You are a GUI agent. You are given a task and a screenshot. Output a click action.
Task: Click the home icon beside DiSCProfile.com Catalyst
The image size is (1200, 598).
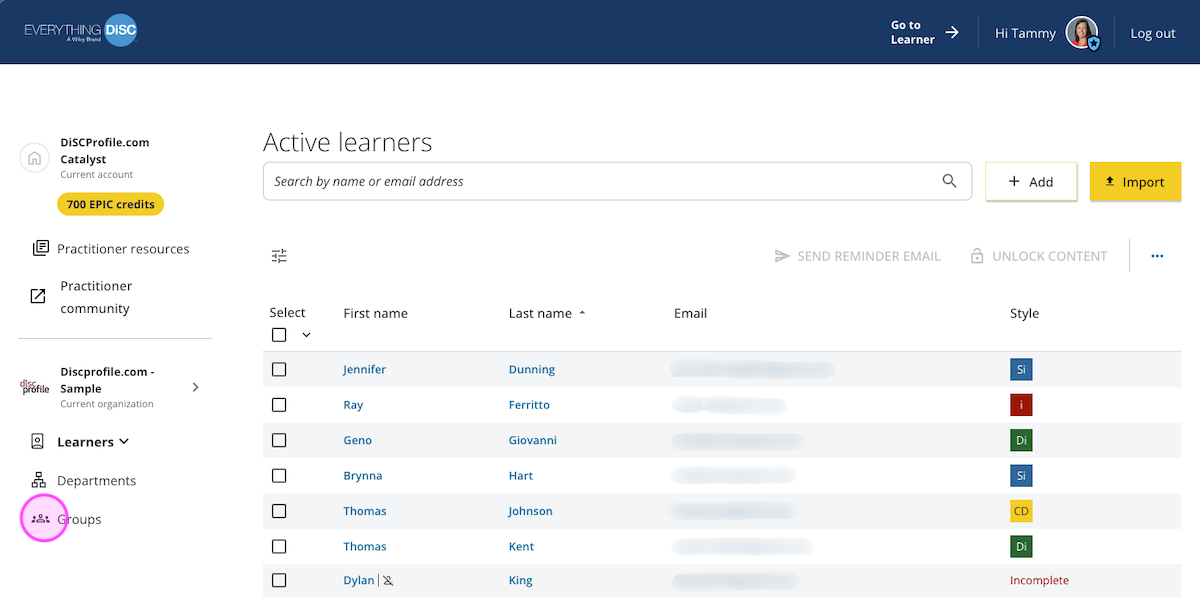[x=35, y=158]
